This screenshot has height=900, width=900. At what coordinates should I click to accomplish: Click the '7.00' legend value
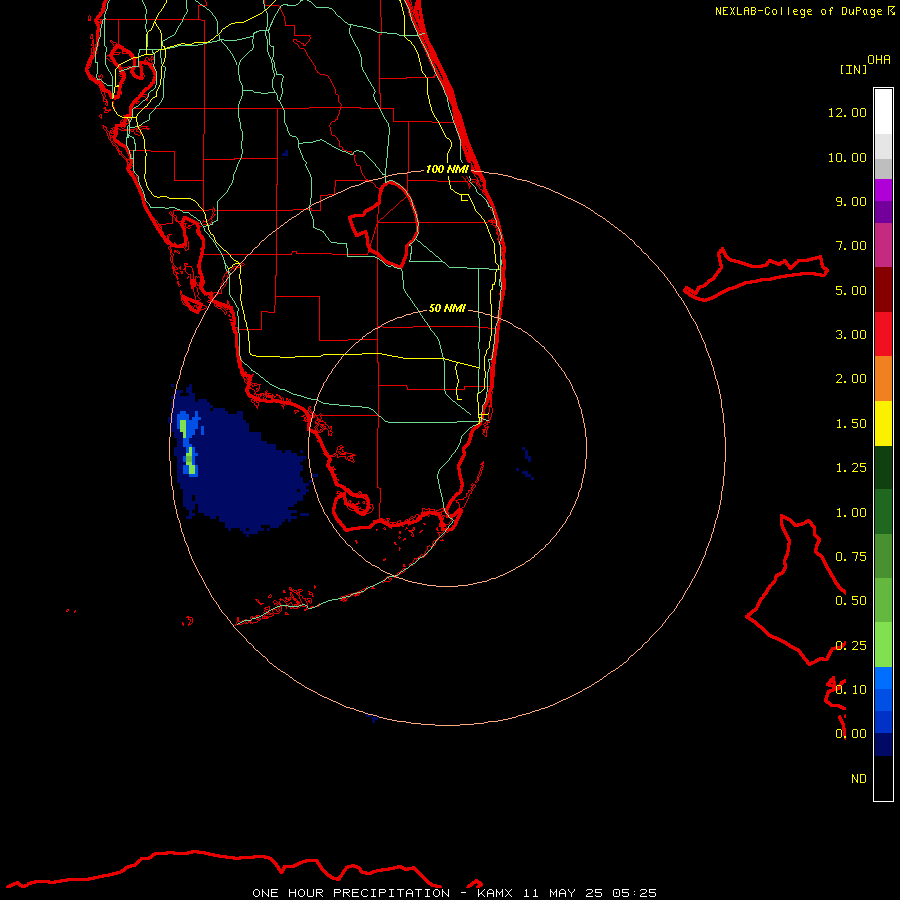pos(851,246)
